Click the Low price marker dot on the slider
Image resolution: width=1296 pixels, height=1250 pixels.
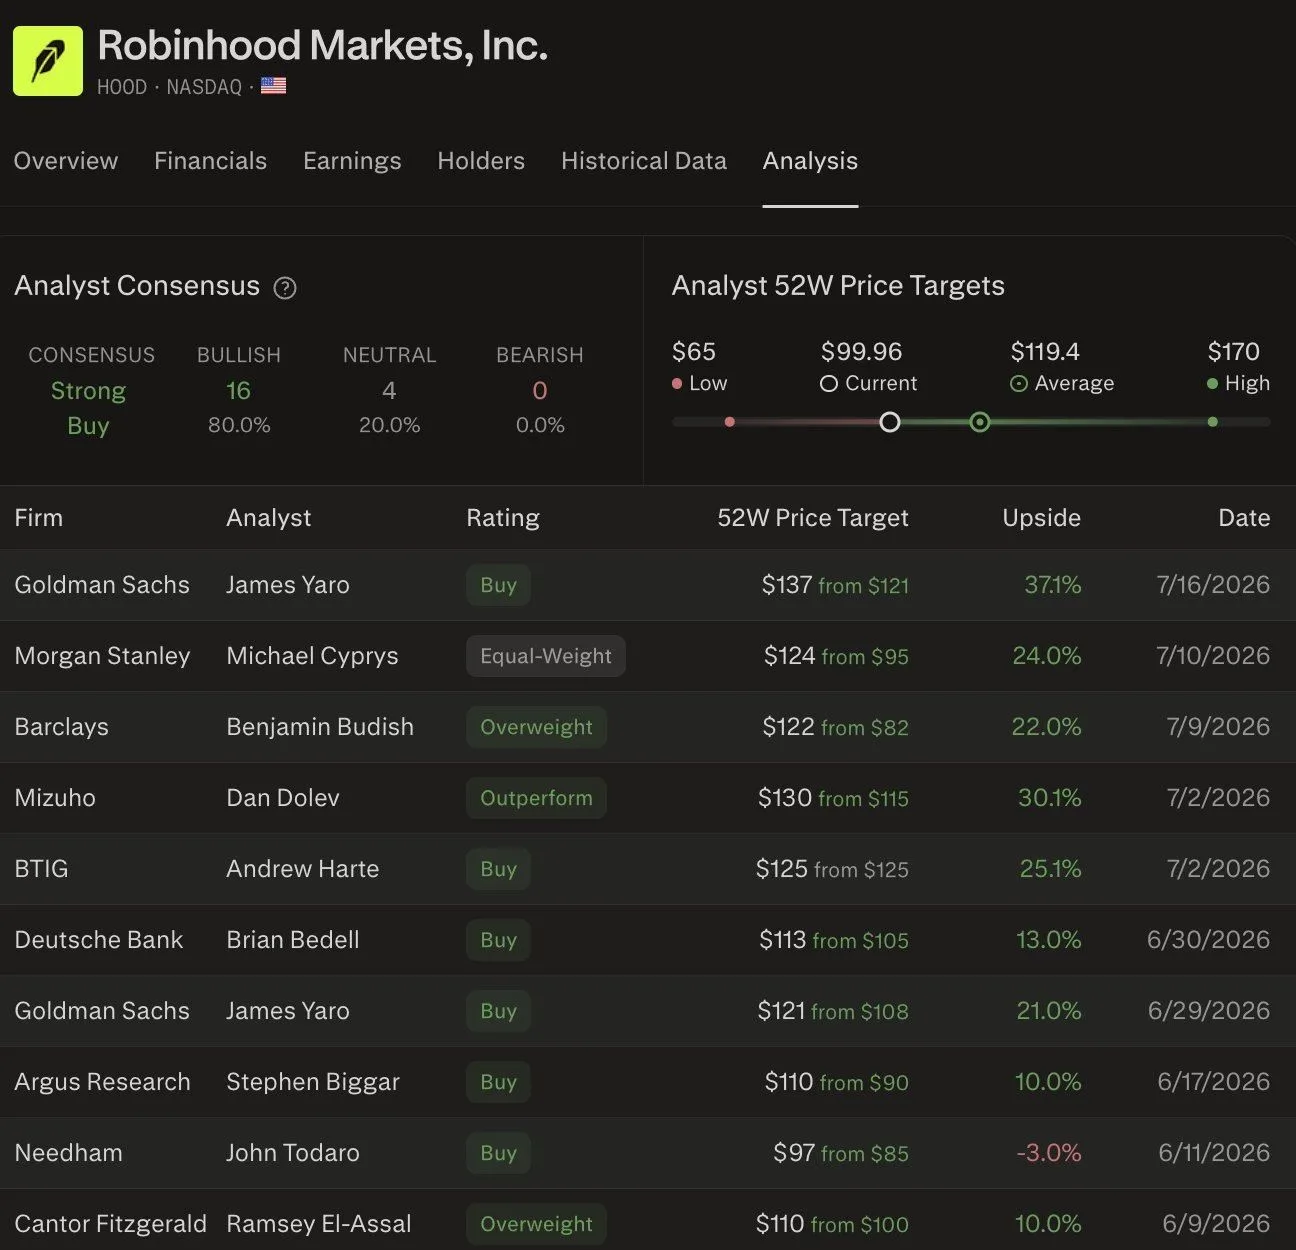[729, 422]
